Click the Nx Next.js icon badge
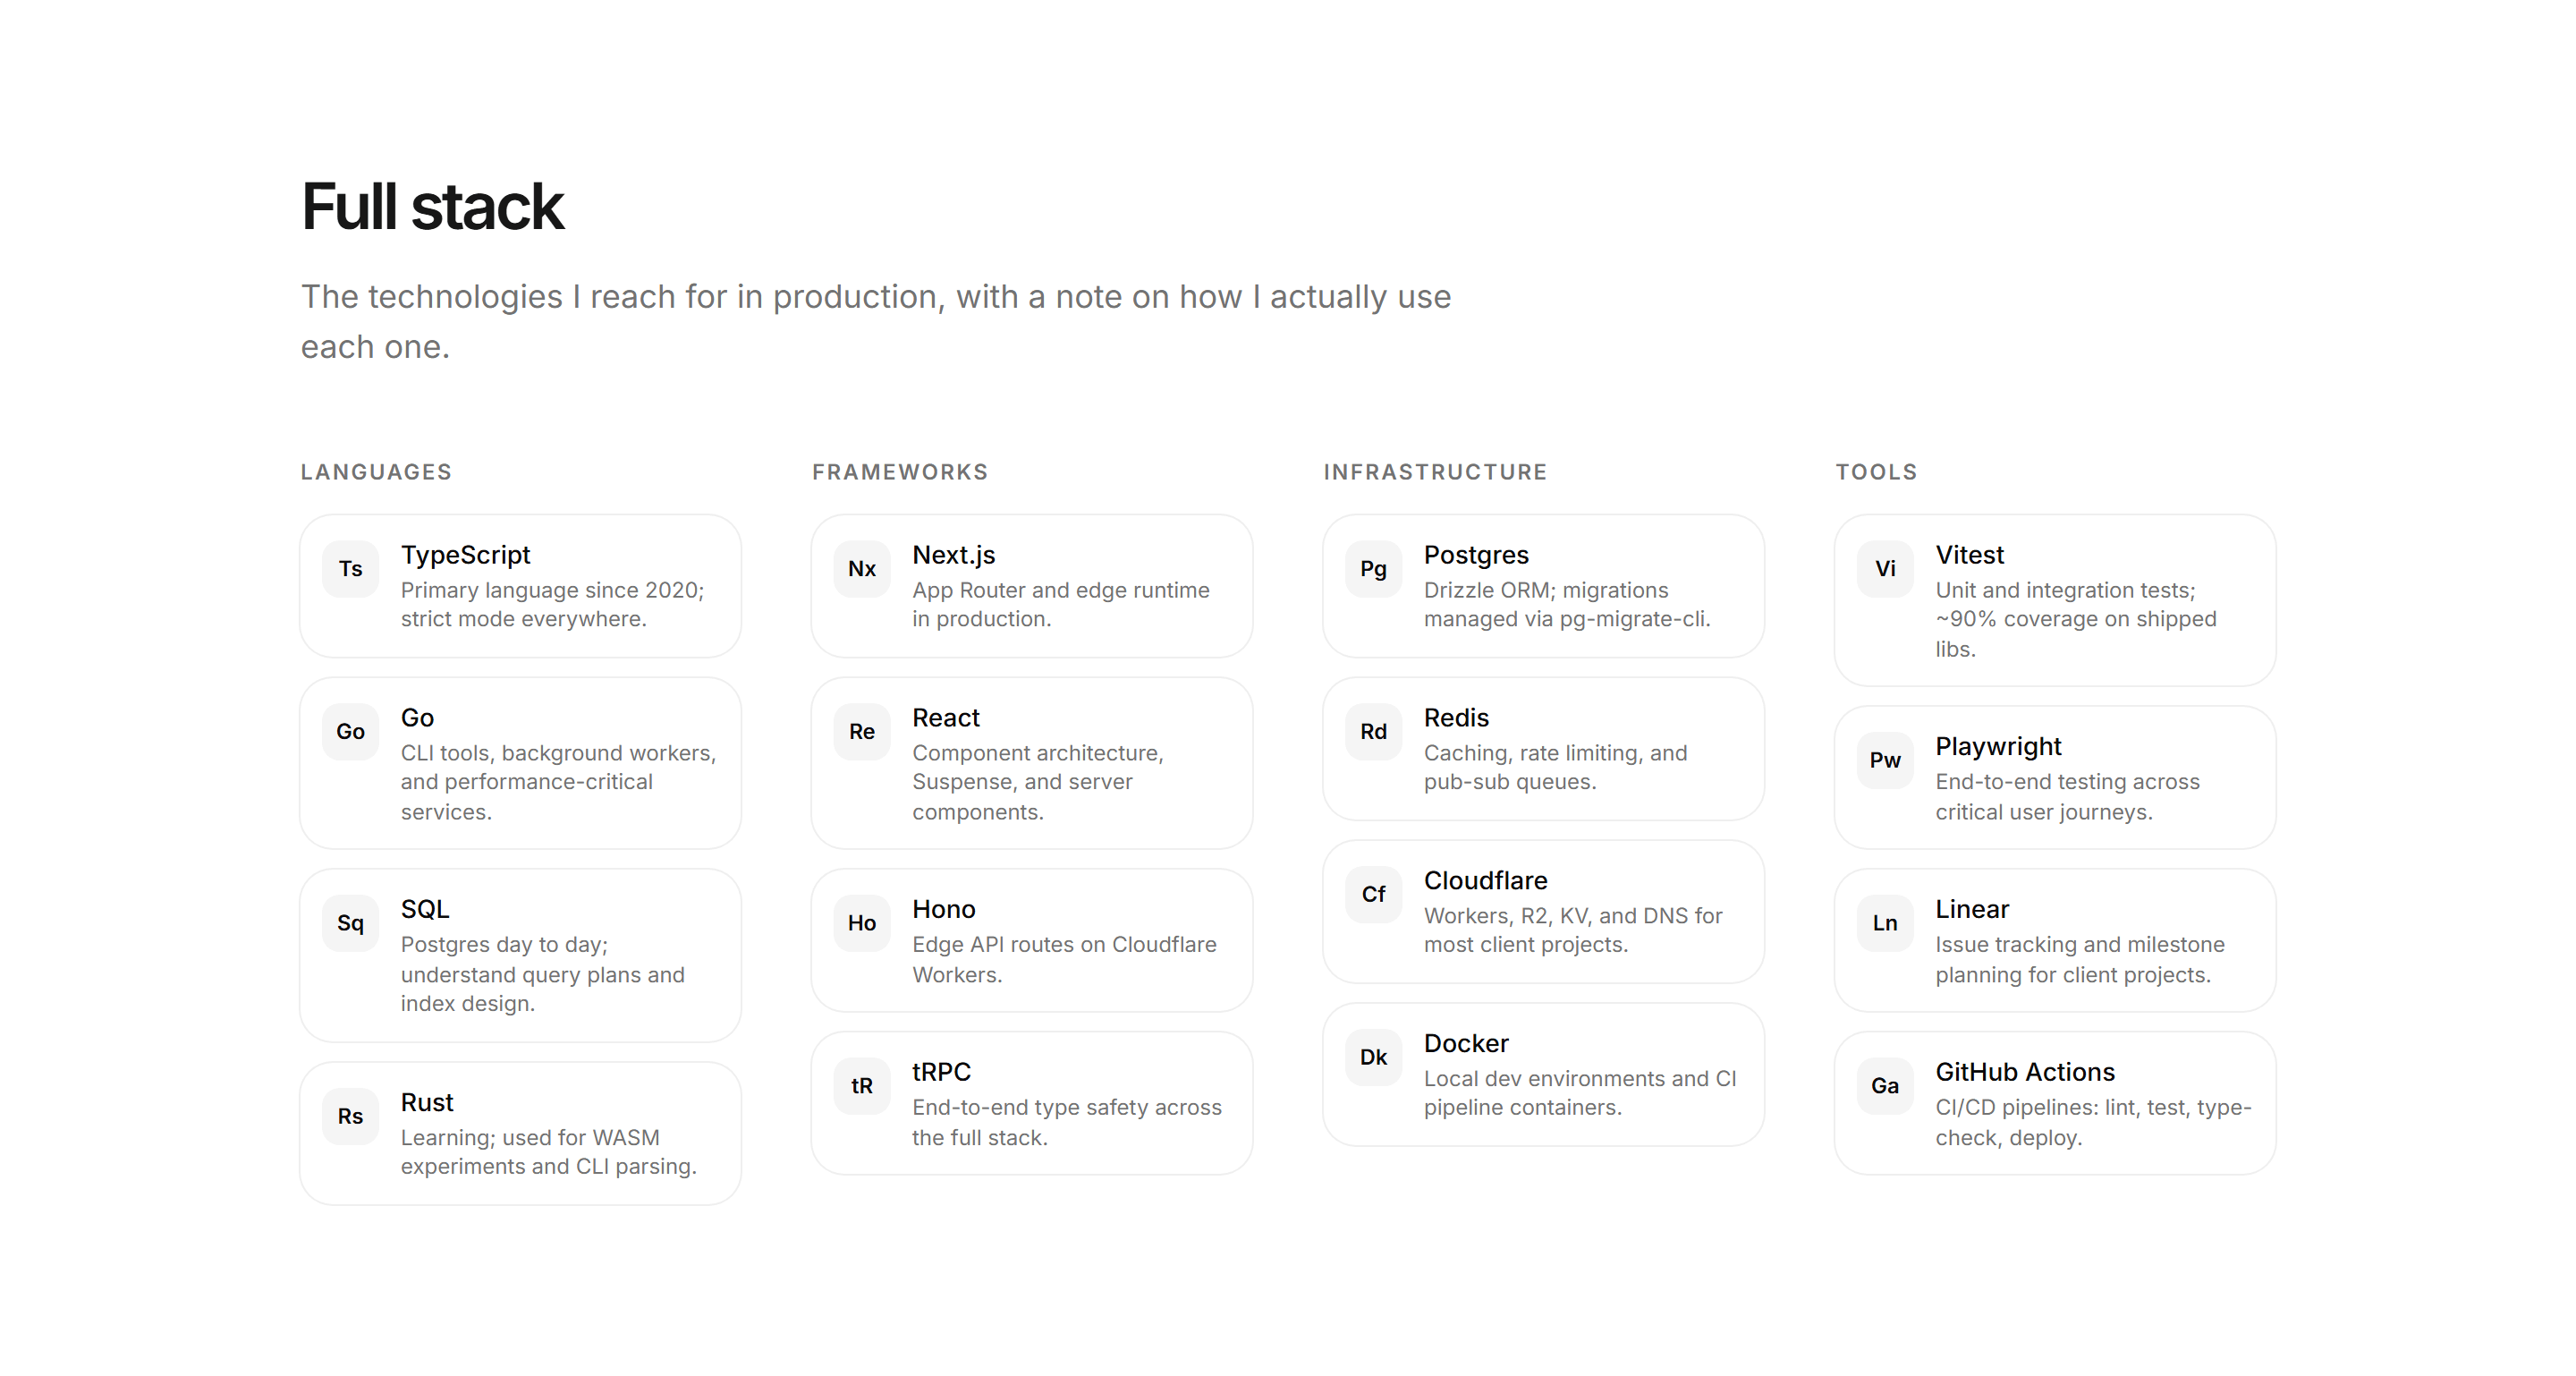The image size is (2576, 1376). [862, 569]
